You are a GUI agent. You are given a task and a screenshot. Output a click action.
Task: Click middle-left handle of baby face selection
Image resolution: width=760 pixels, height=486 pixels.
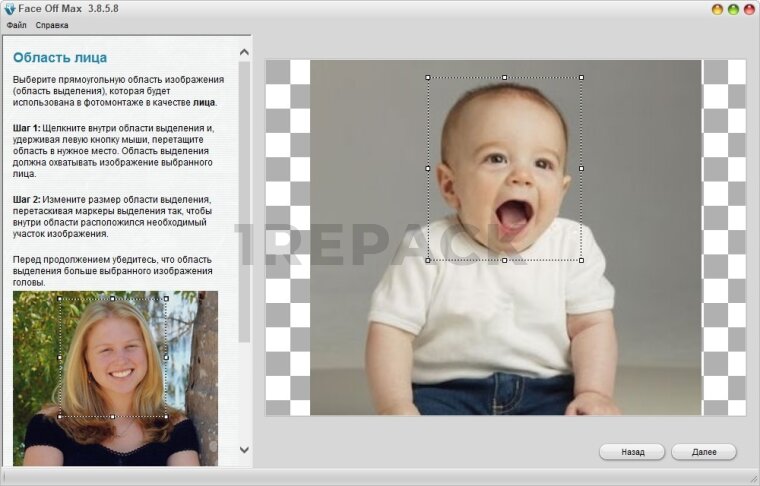[x=428, y=169]
